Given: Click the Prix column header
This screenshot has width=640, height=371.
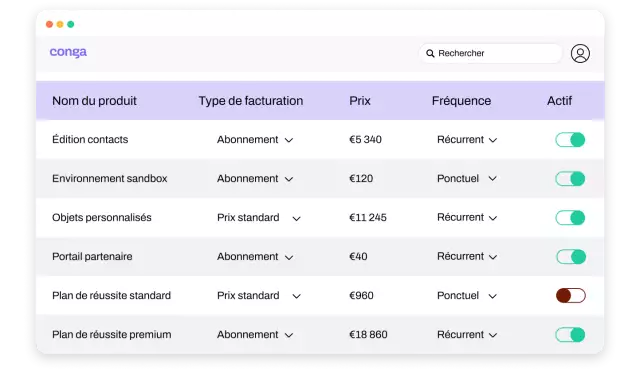Looking at the screenshot, I should coord(360,101).
